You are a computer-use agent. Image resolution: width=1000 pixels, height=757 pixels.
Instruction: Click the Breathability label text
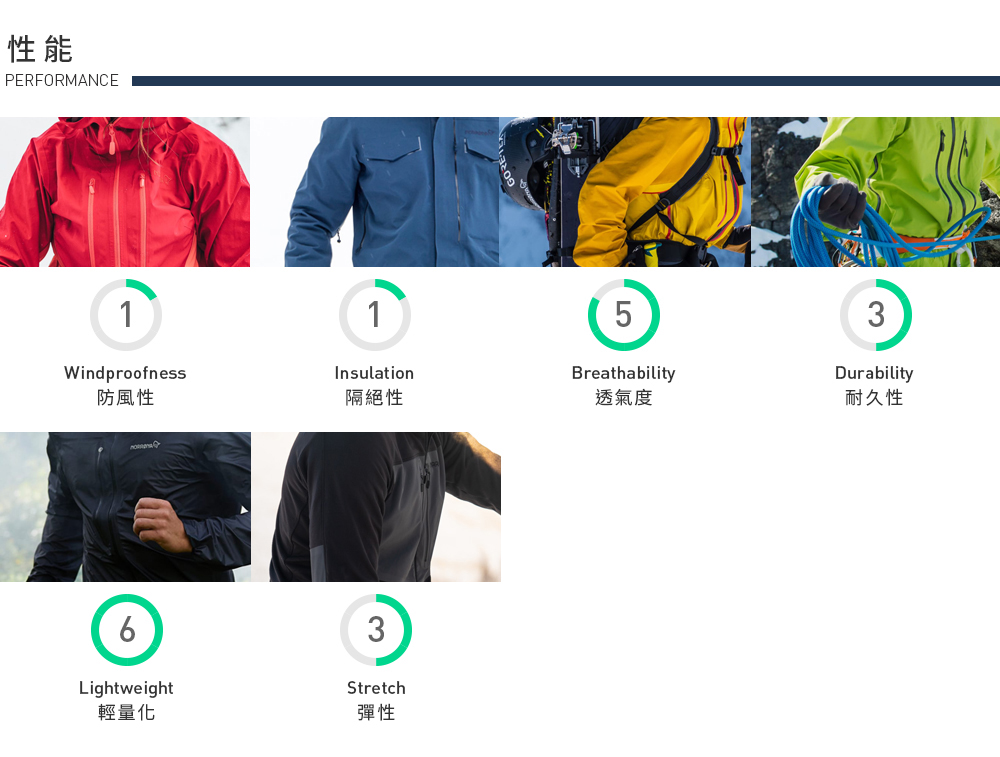tap(624, 373)
